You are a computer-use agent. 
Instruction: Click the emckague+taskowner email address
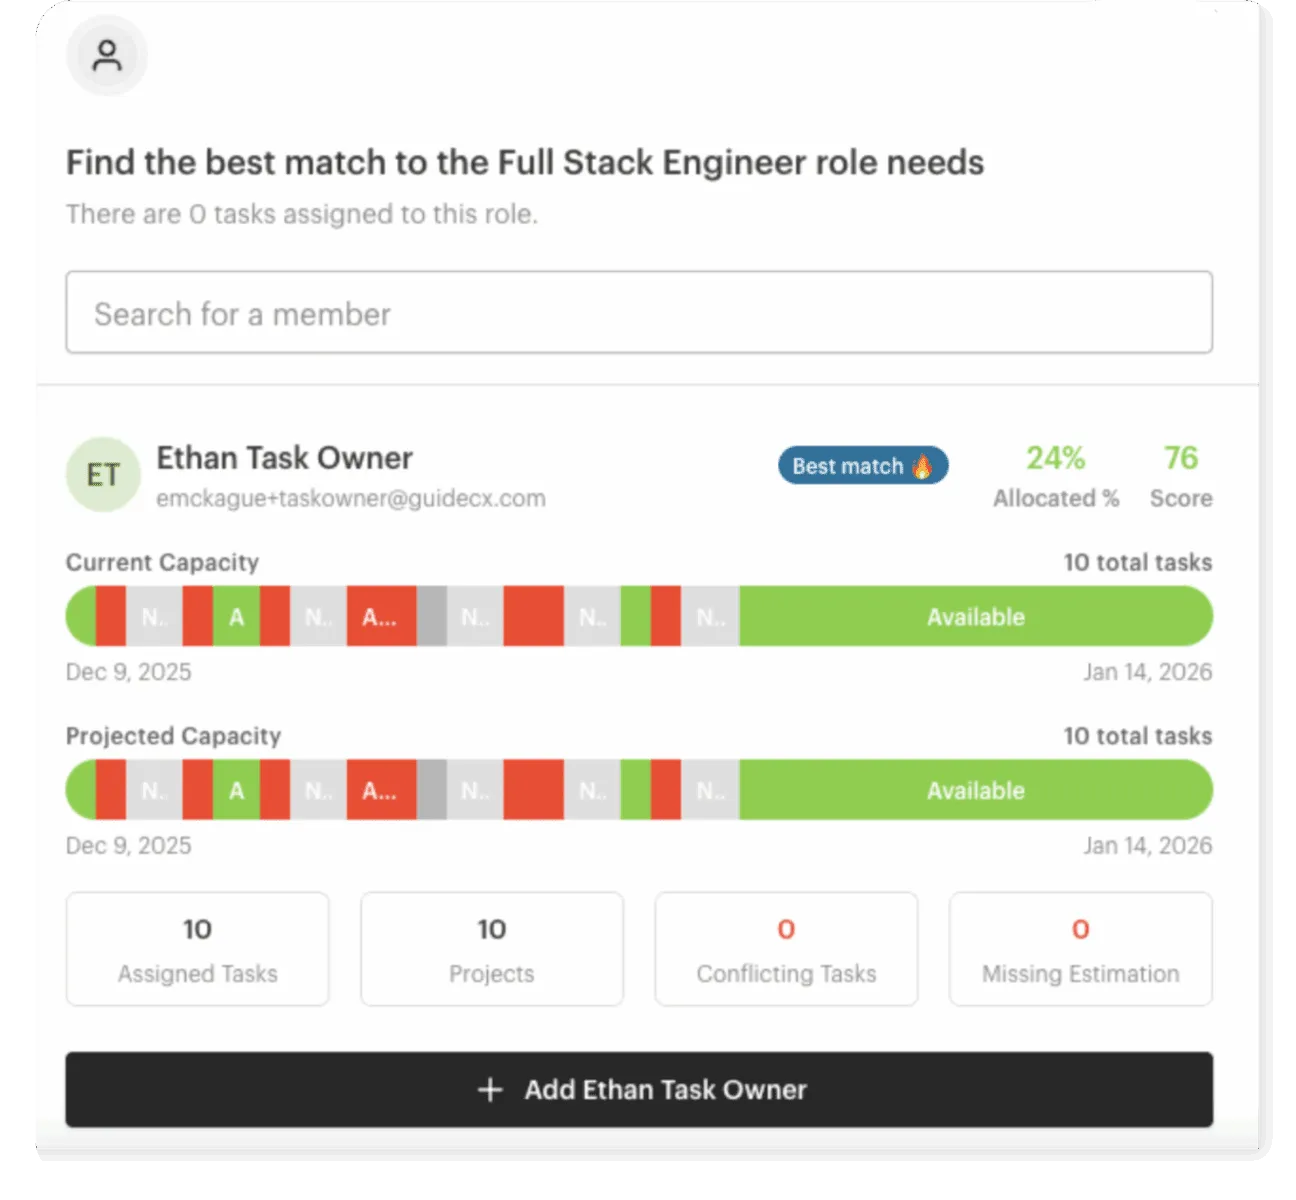(350, 498)
